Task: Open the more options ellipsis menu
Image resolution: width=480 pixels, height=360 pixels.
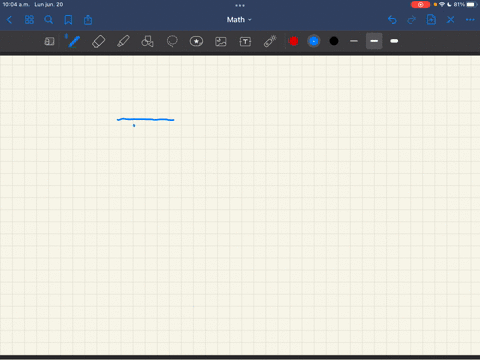Action: point(470,20)
